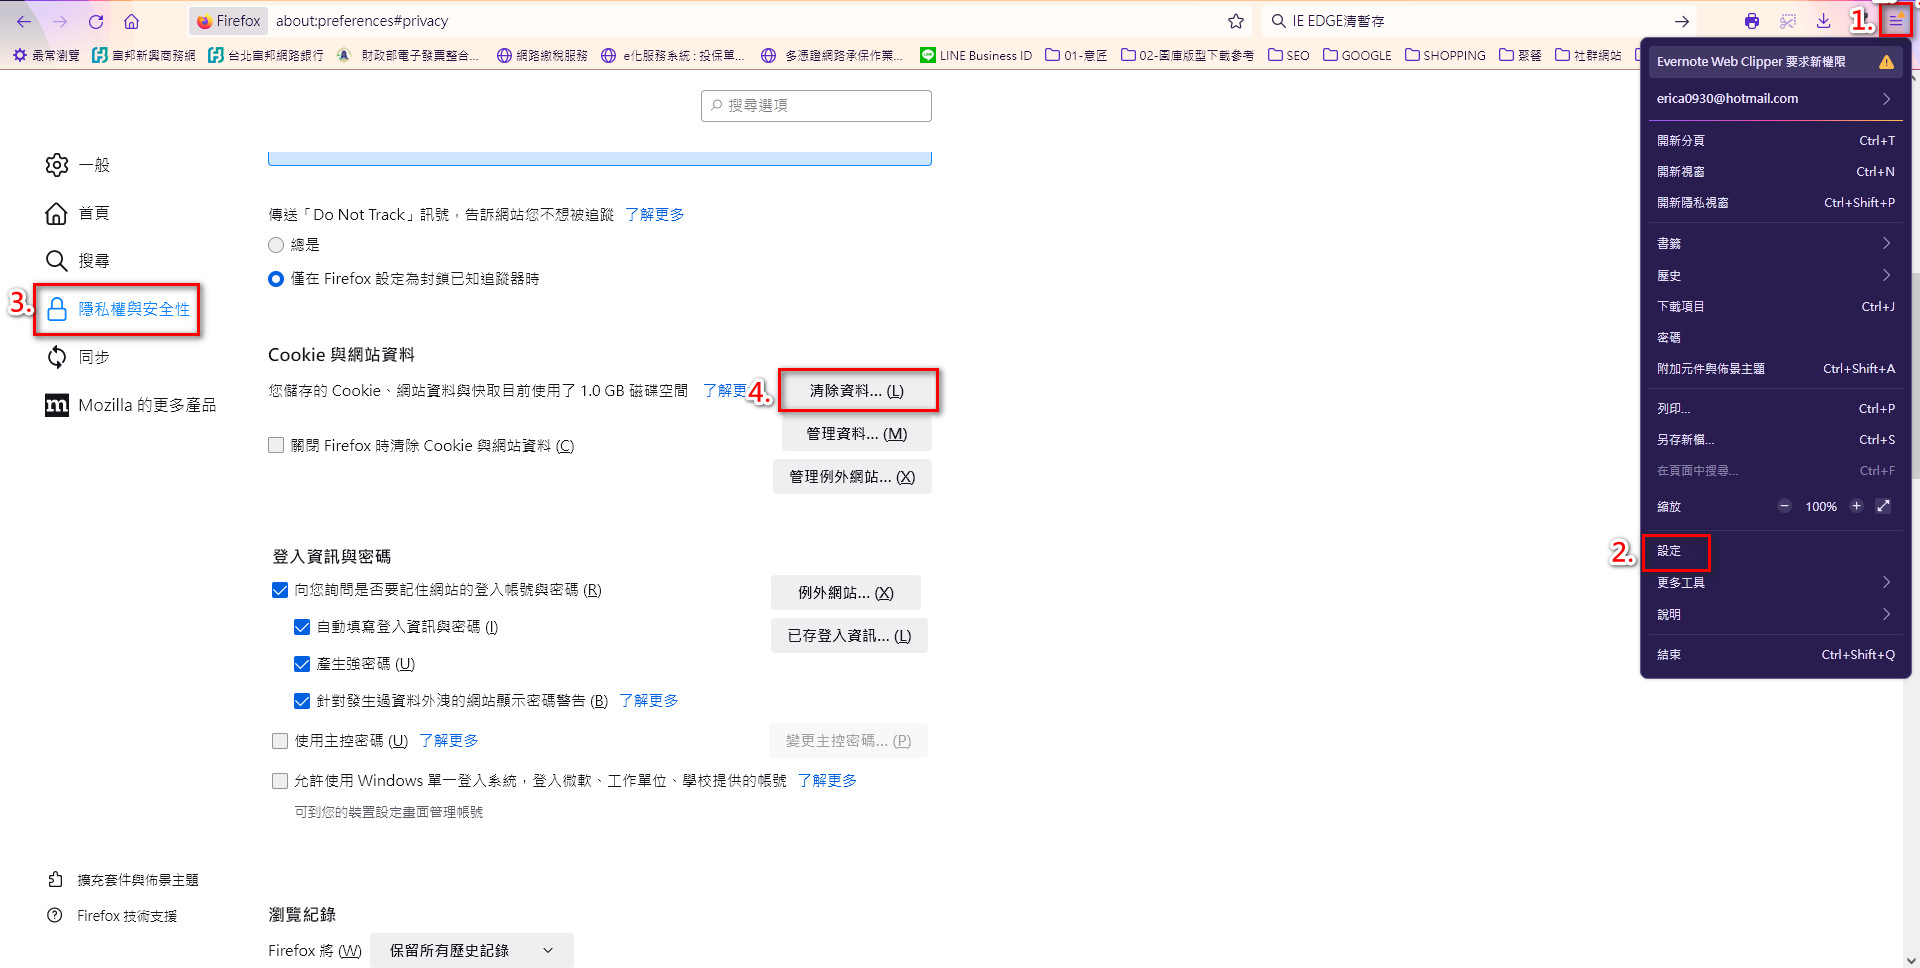Toggle 向您詢問是否要記住登入帳號與密碼 checkbox
This screenshot has width=1920, height=968.
(x=280, y=590)
